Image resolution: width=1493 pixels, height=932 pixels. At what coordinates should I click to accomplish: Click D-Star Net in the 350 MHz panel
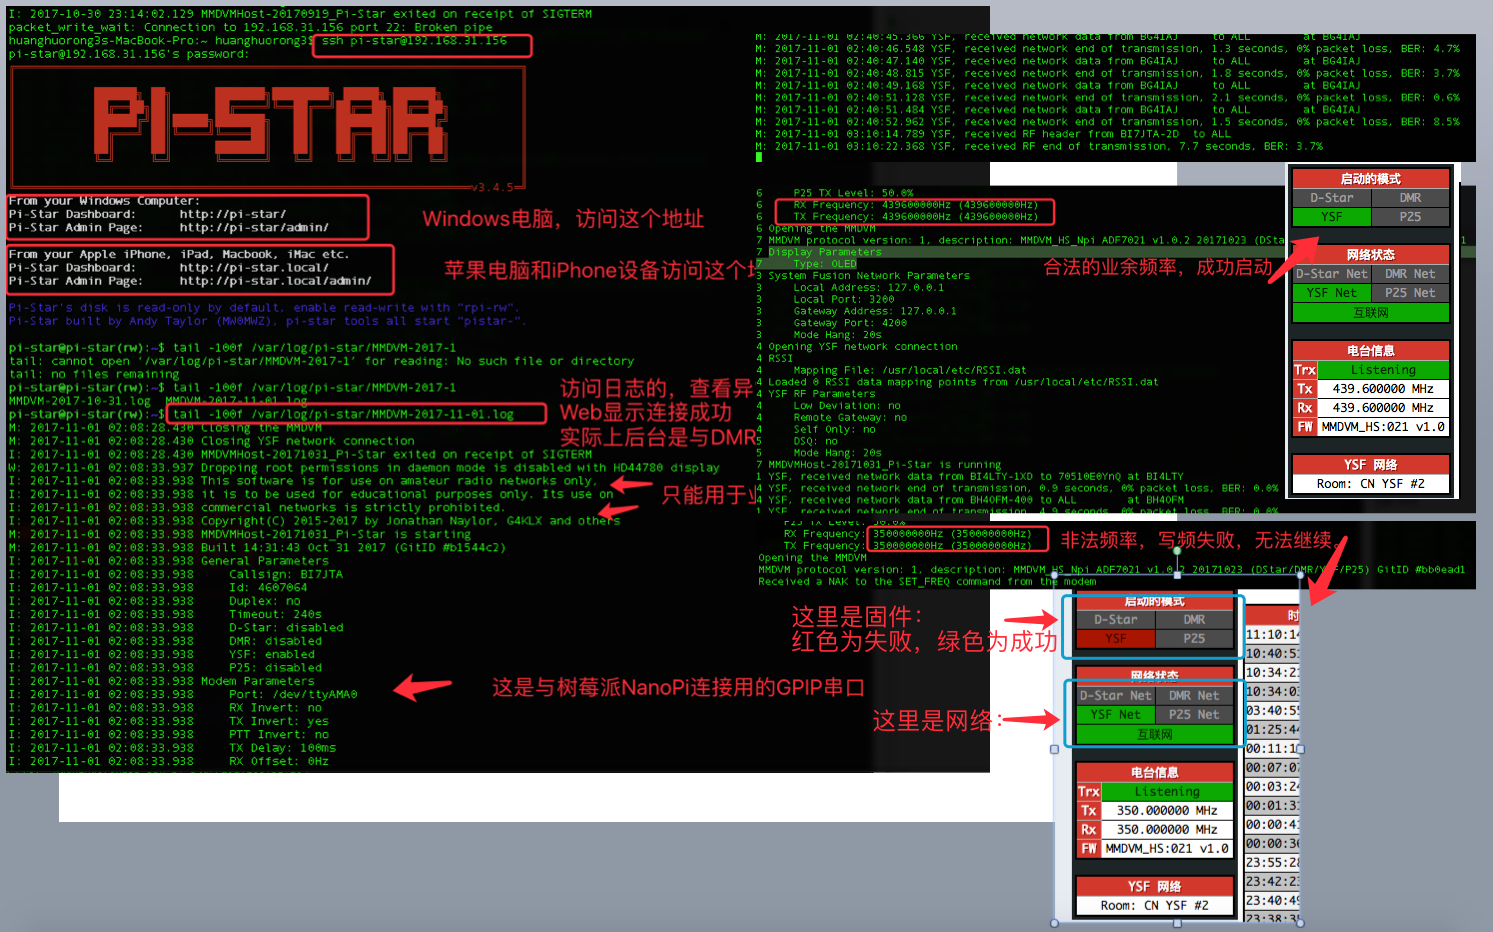coord(1116,696)
